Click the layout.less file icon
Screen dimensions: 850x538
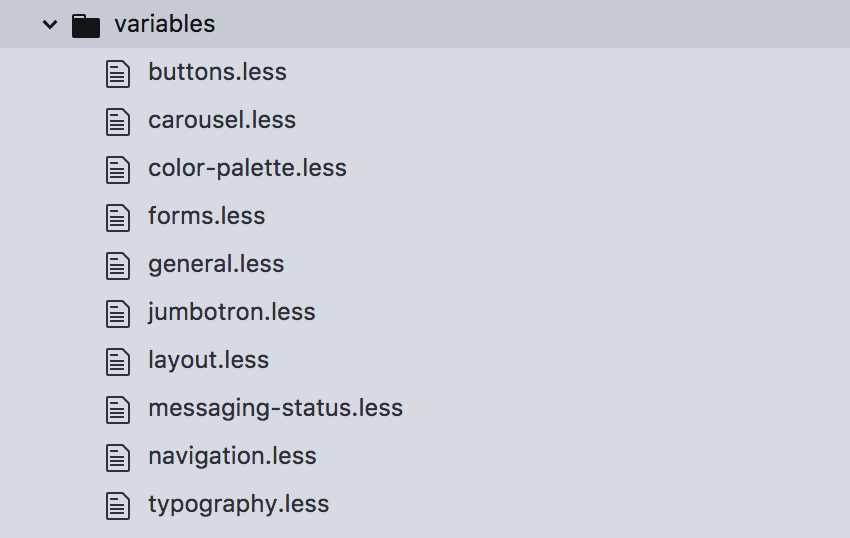118,361
